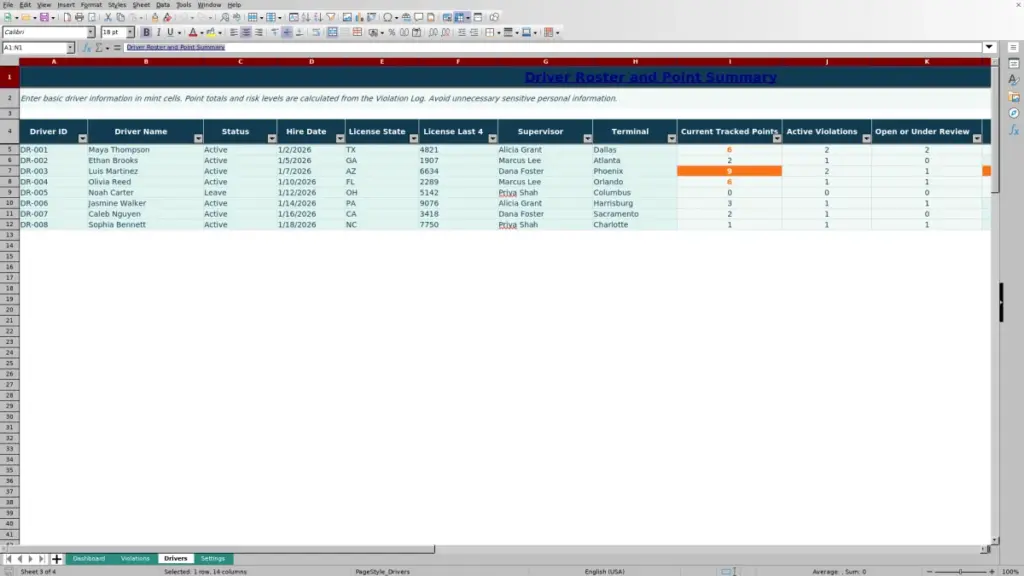Open sidebar Properties panel icon
Viewport: 1024px width, 576px height.
(1014, 64)
